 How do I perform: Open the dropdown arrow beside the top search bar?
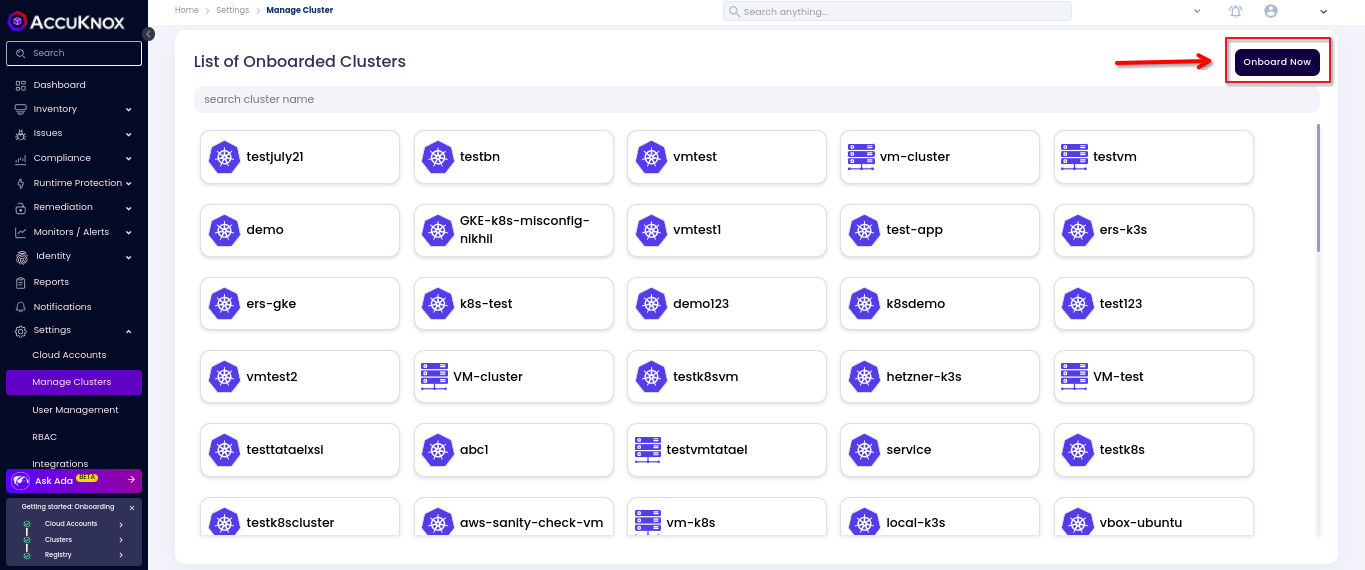tap(1197, 11)
